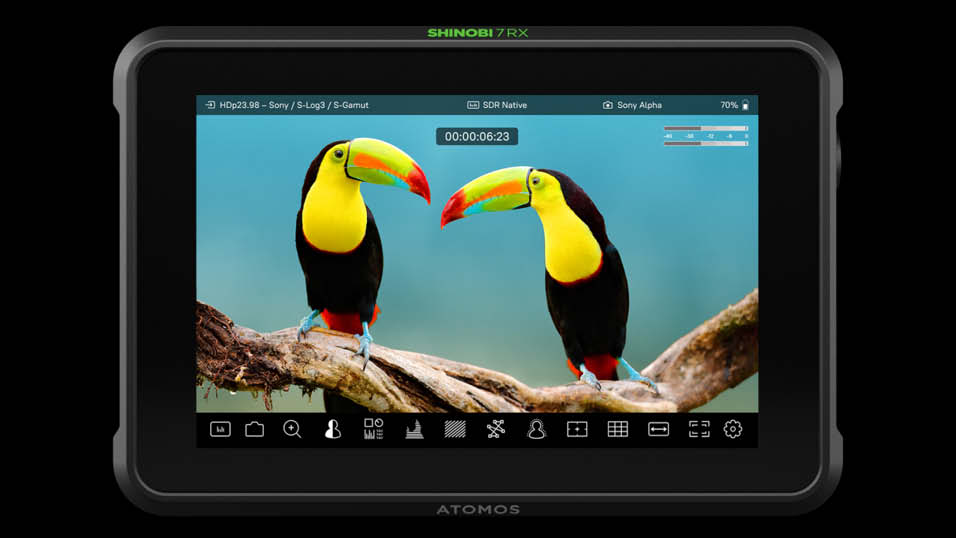Screen dimensions: 956x538
Task: Tap the battery icon next to 70%
Action: tap(745, 105)
